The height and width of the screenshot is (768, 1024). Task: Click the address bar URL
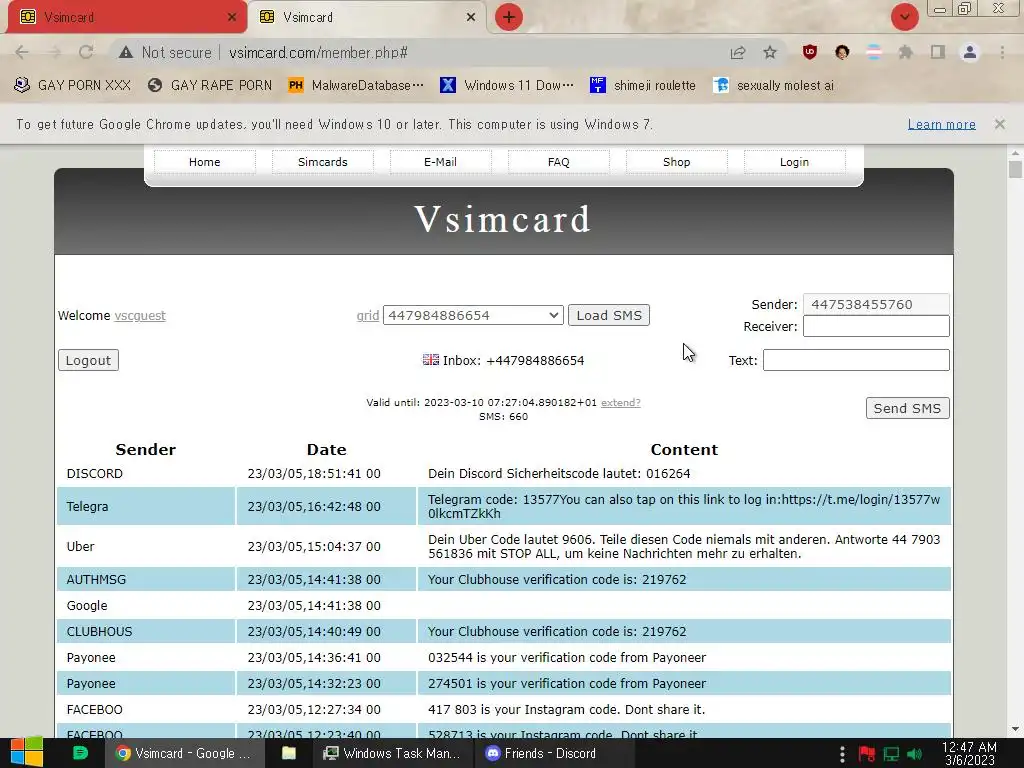(x=318, y=52)
